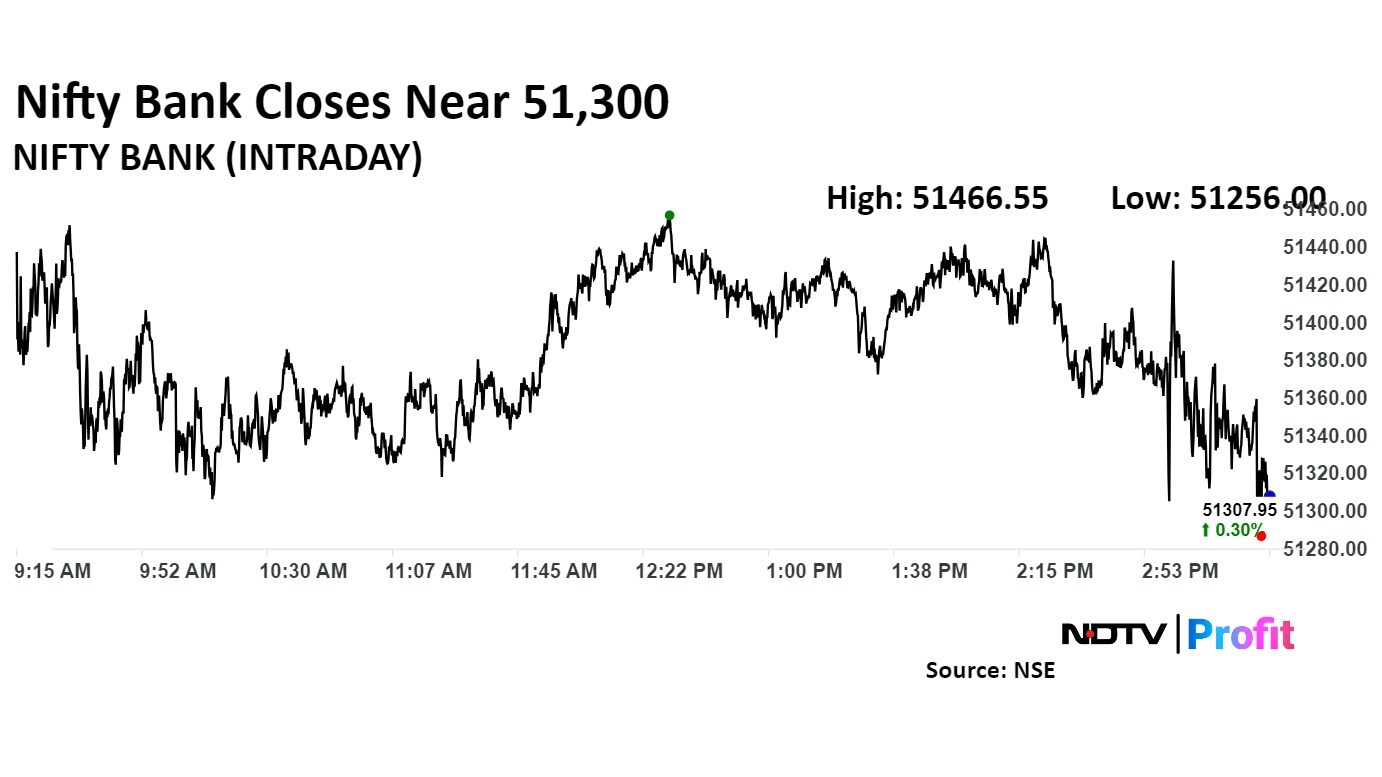Click the 51440.00 price axis label
Viewport: 1382px width, 777px height.
(1324, 247)
